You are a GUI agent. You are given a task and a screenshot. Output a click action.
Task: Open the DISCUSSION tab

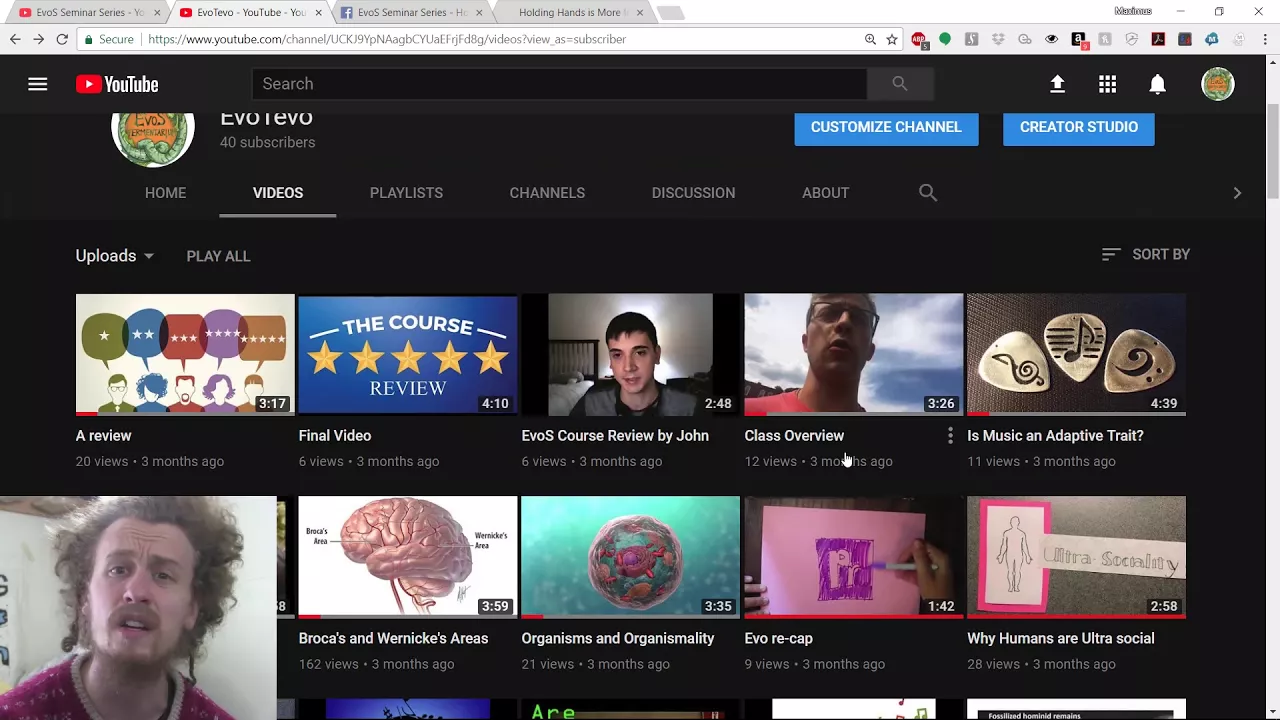693,193
